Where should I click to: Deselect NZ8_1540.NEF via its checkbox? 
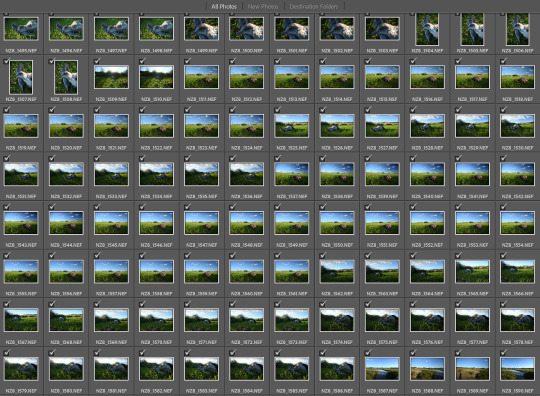point(413,158)
